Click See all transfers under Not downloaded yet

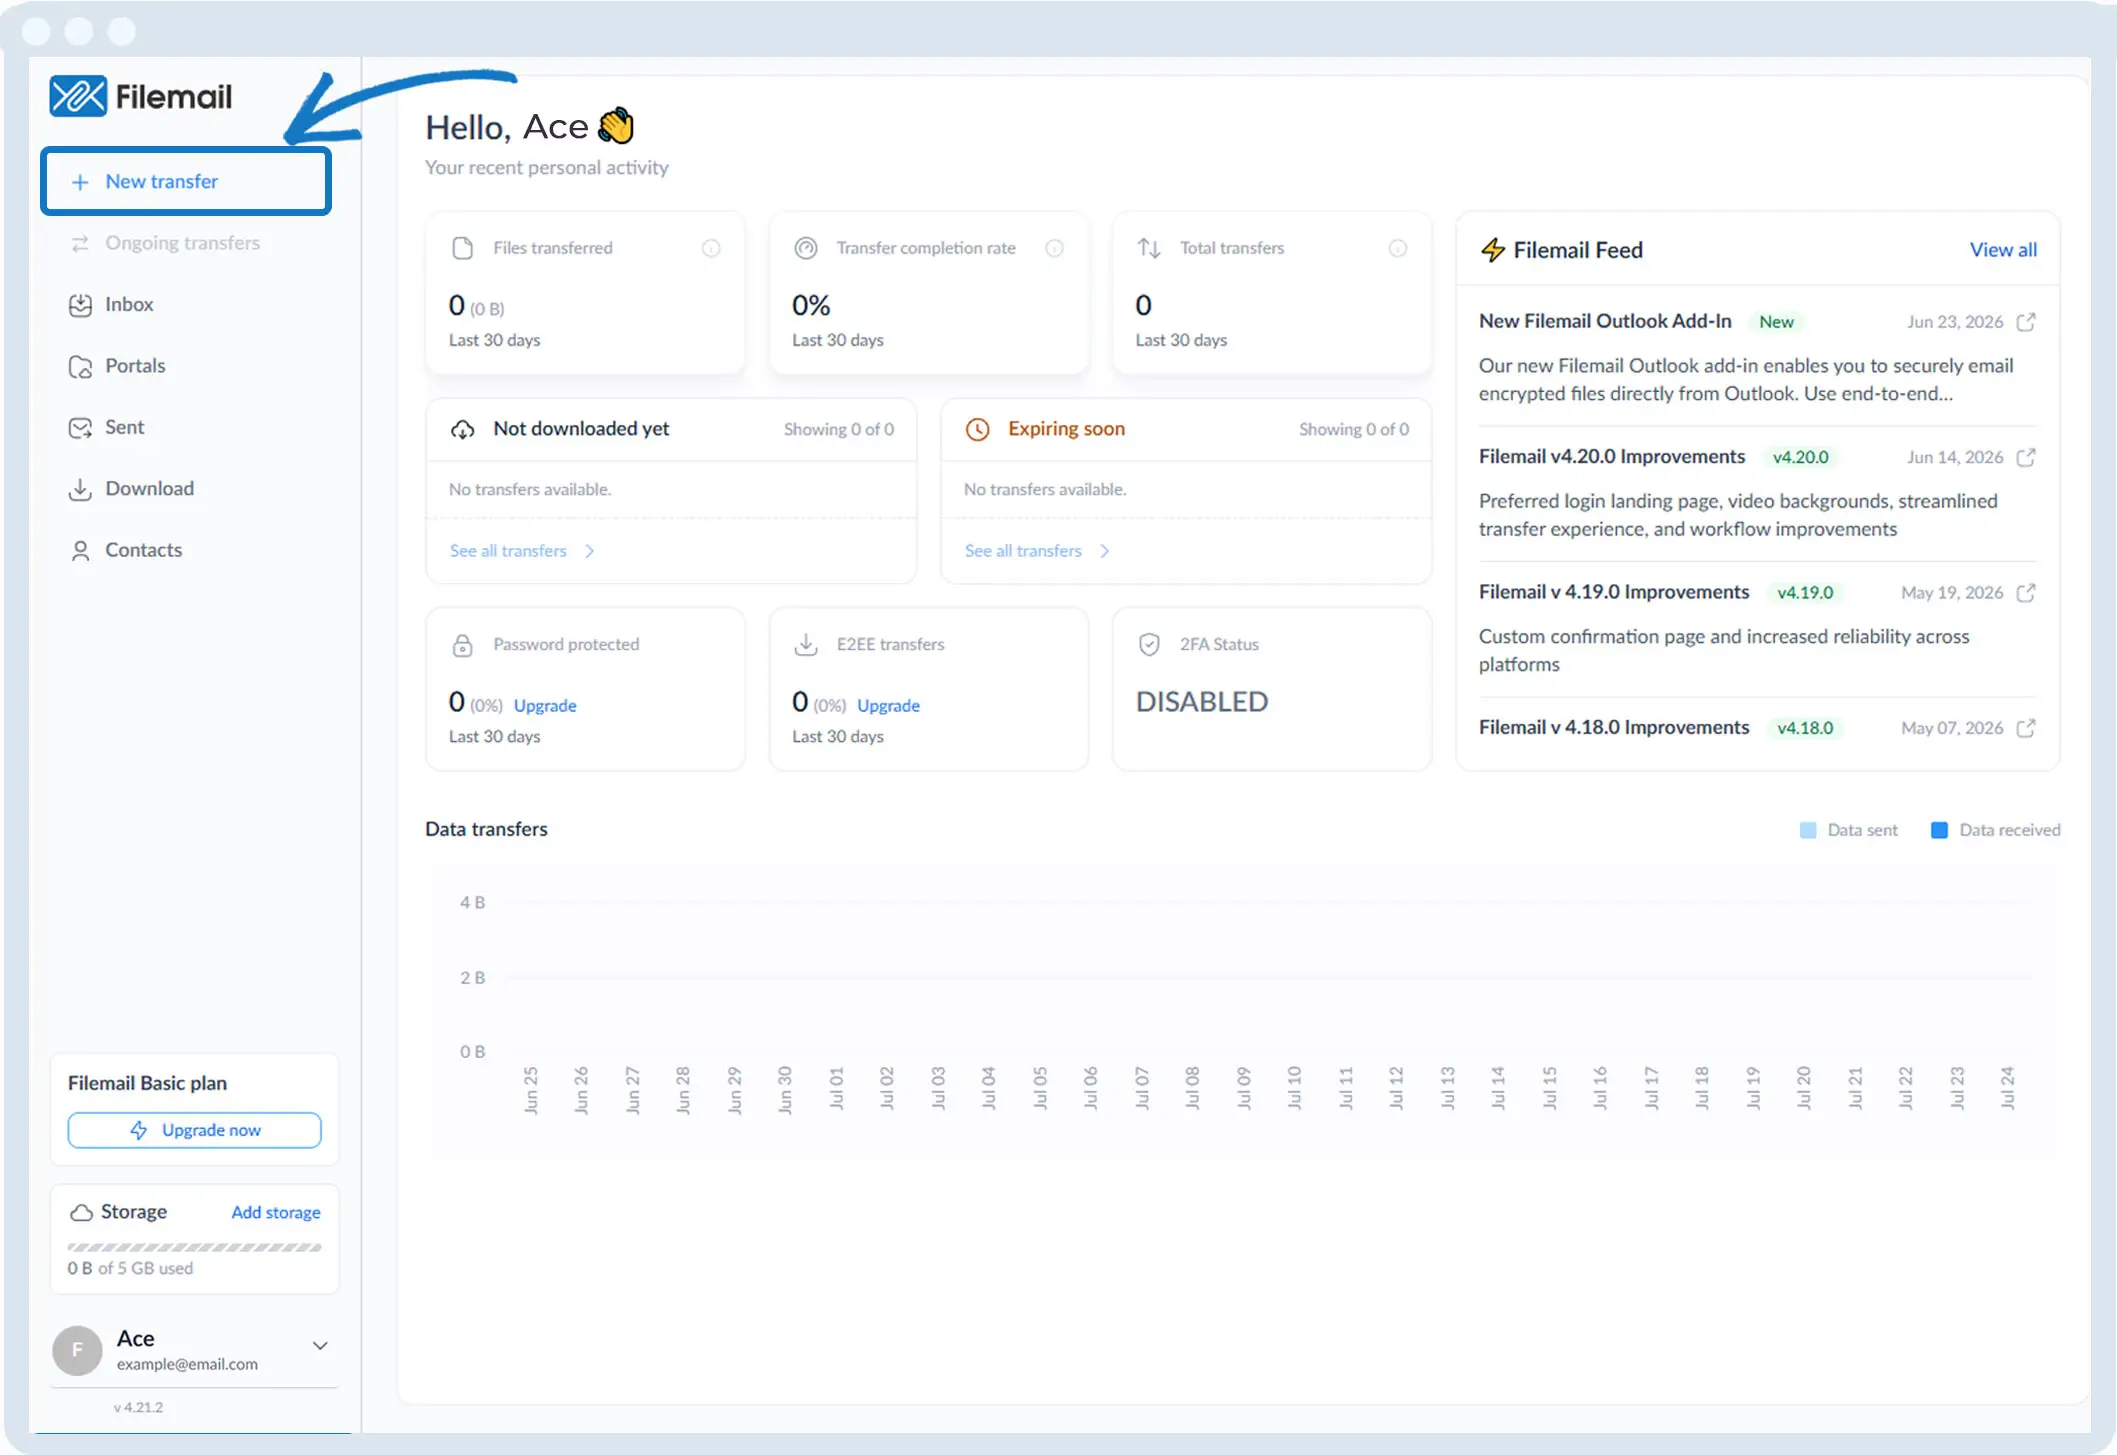[x=508, y=551]
